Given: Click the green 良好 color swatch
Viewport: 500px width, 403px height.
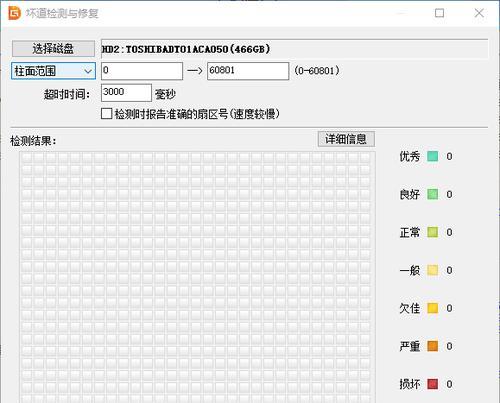Looking at the screenshot, I should click(433, 194).
